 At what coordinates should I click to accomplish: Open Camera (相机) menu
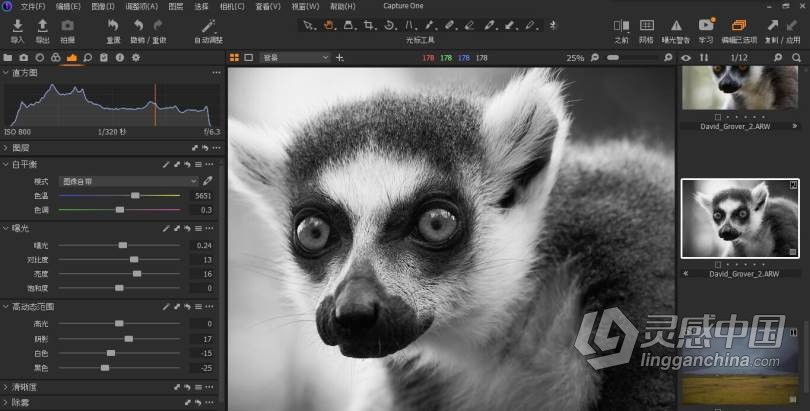tap(232, 6)
